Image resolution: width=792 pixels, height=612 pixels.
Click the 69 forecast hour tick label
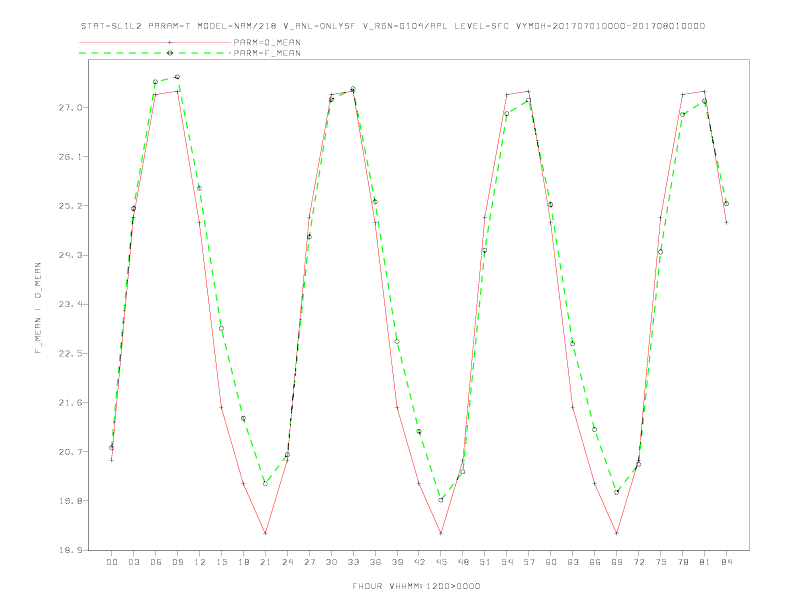pyautogui.click(x=617, y=562)
